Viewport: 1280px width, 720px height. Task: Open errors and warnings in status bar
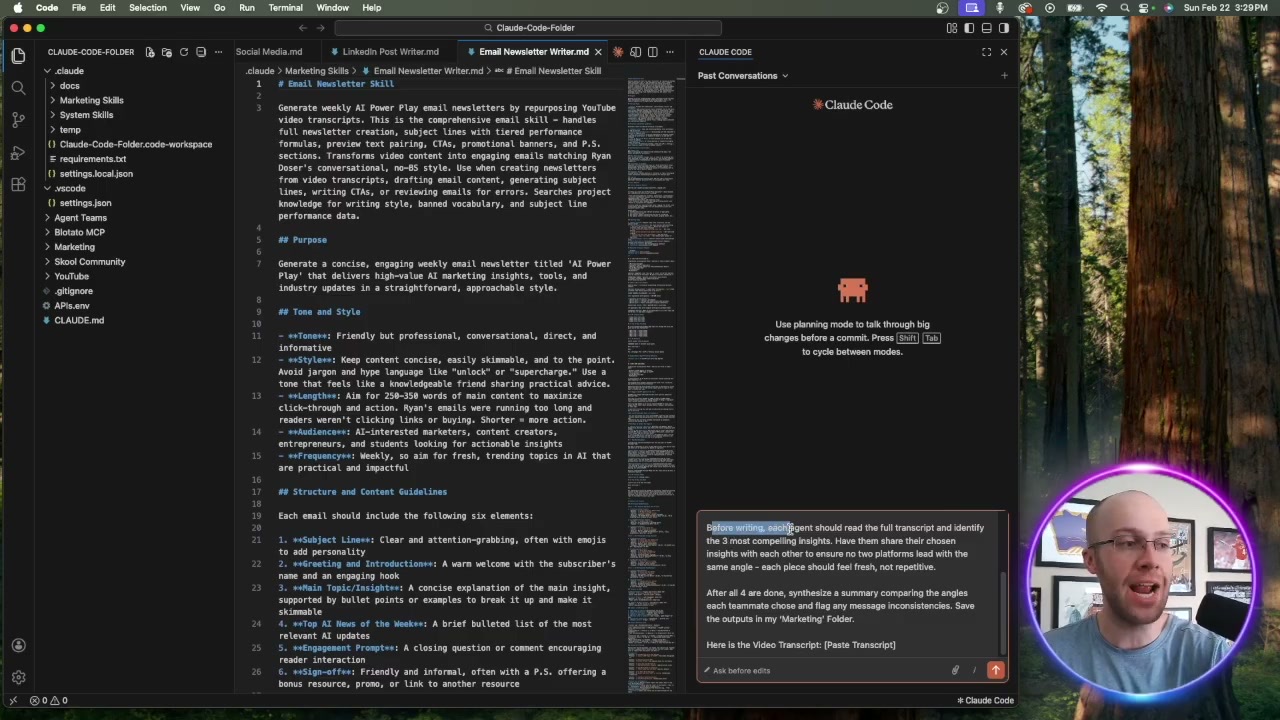(x=48, y=700)
